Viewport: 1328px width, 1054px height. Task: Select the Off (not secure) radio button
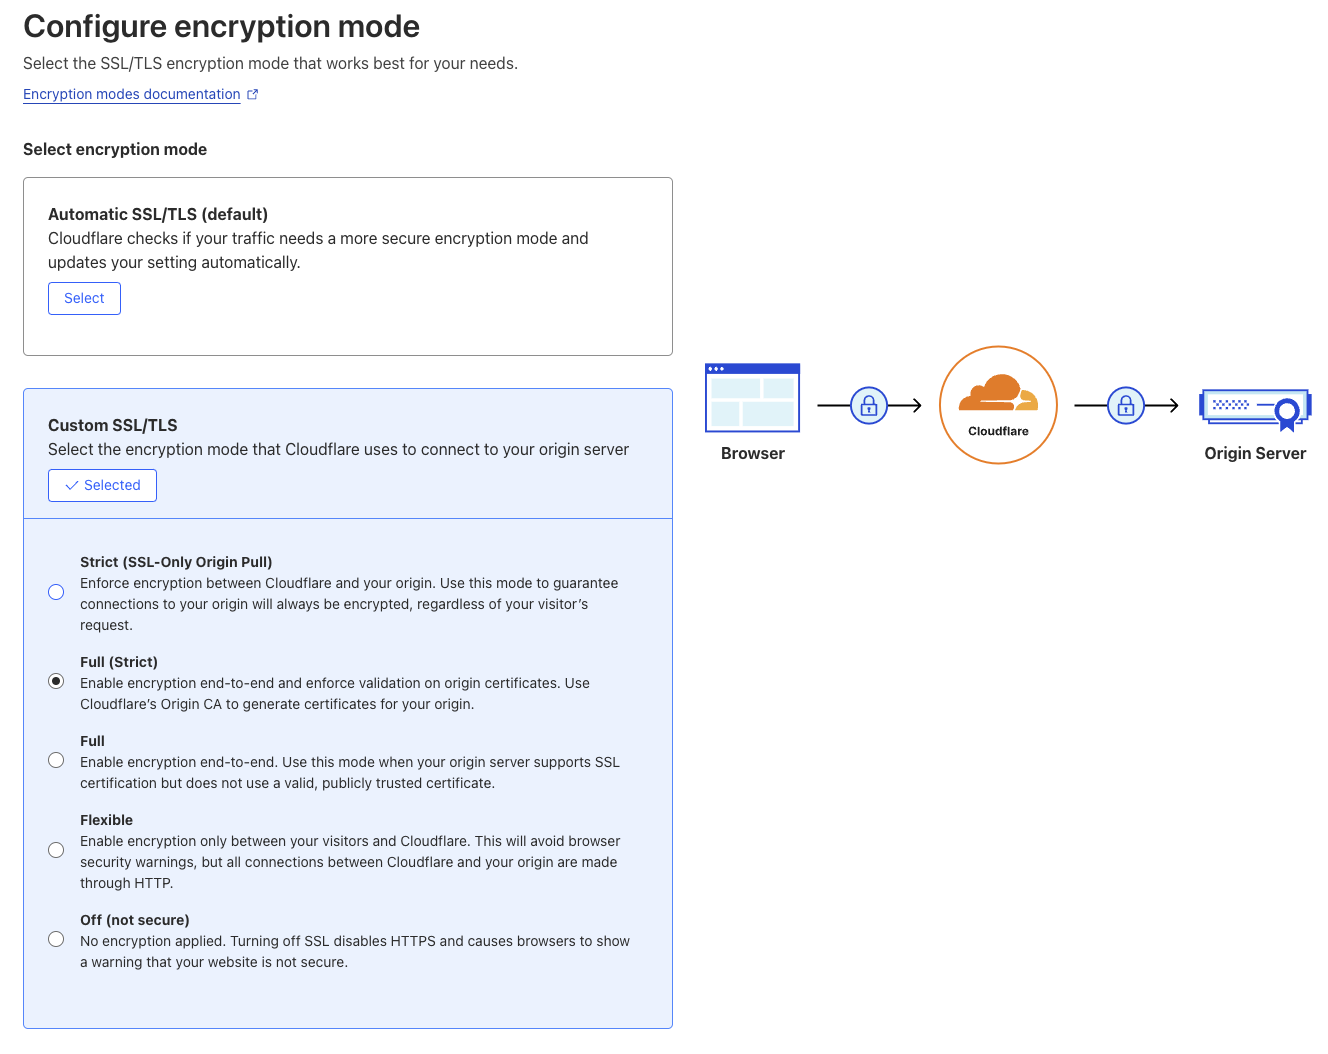pos(56,939)
